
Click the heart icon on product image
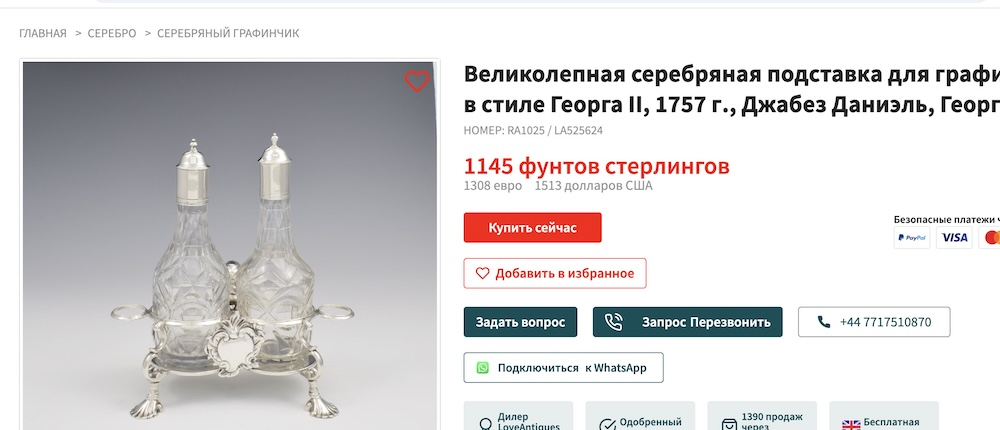tap(416, 81)
